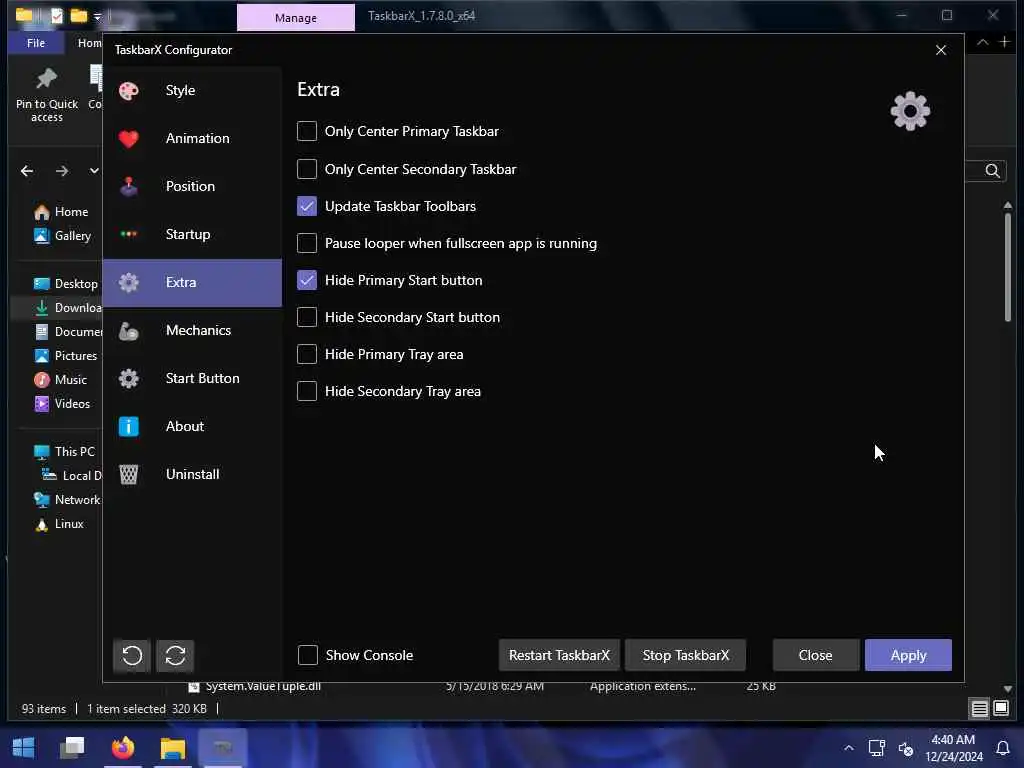Click the Restart TaskbarX button
This screenshot has width=1024, height=768.
559,655
